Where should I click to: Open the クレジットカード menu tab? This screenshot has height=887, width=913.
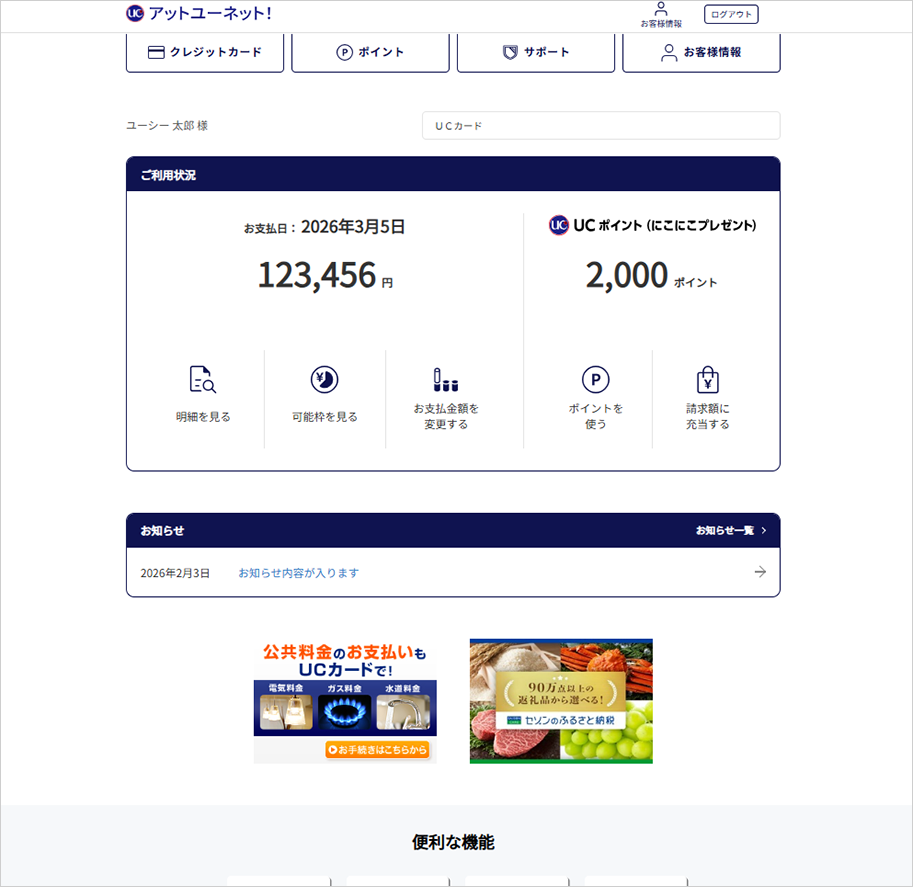(x=205, y=52)
